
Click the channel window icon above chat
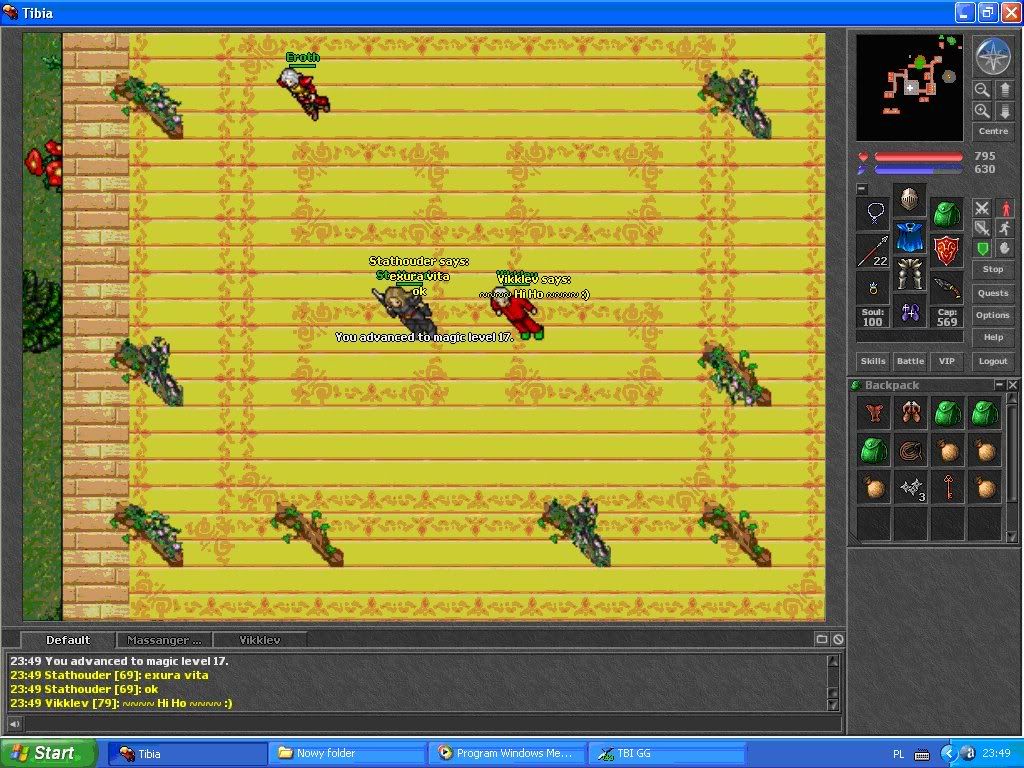[x=822, y=639]
